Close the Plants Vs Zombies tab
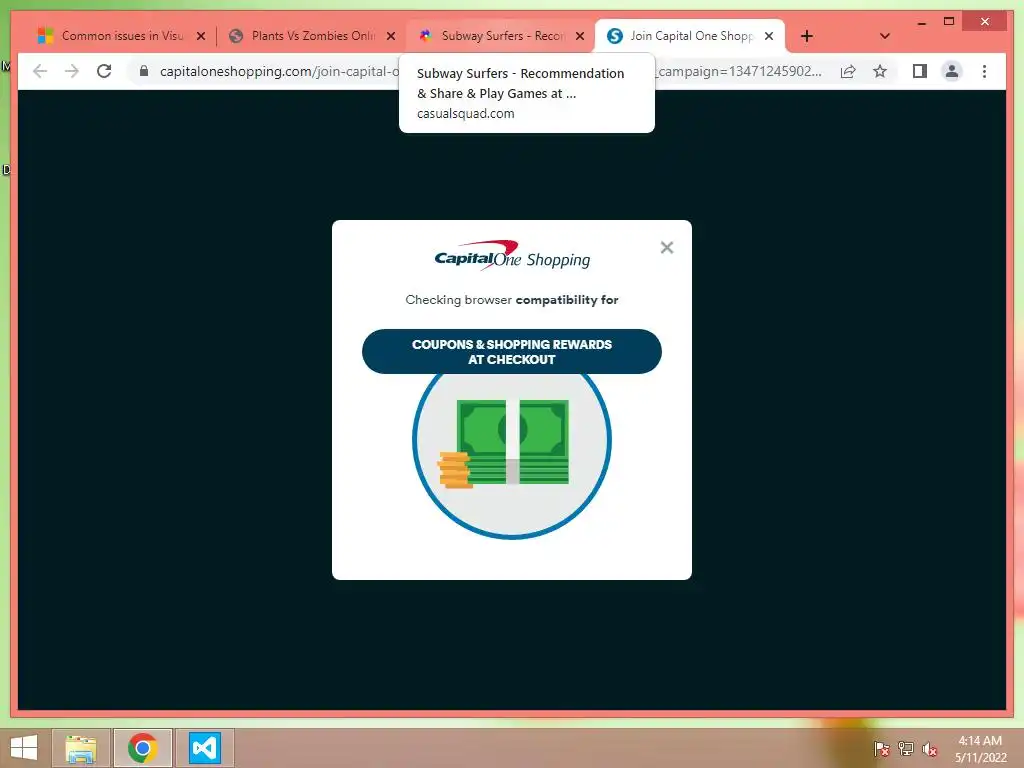 click(x=391, y=36)
